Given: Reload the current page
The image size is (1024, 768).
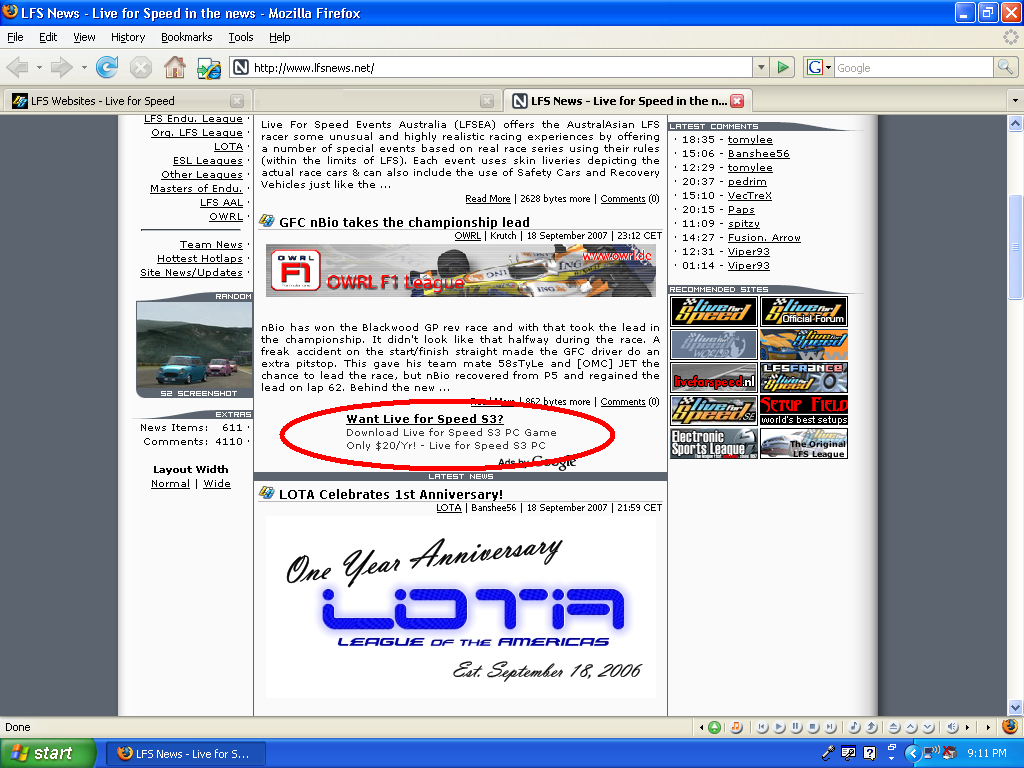Looking at the screenshot, I should pyautogui.click(x=107, y=67).
